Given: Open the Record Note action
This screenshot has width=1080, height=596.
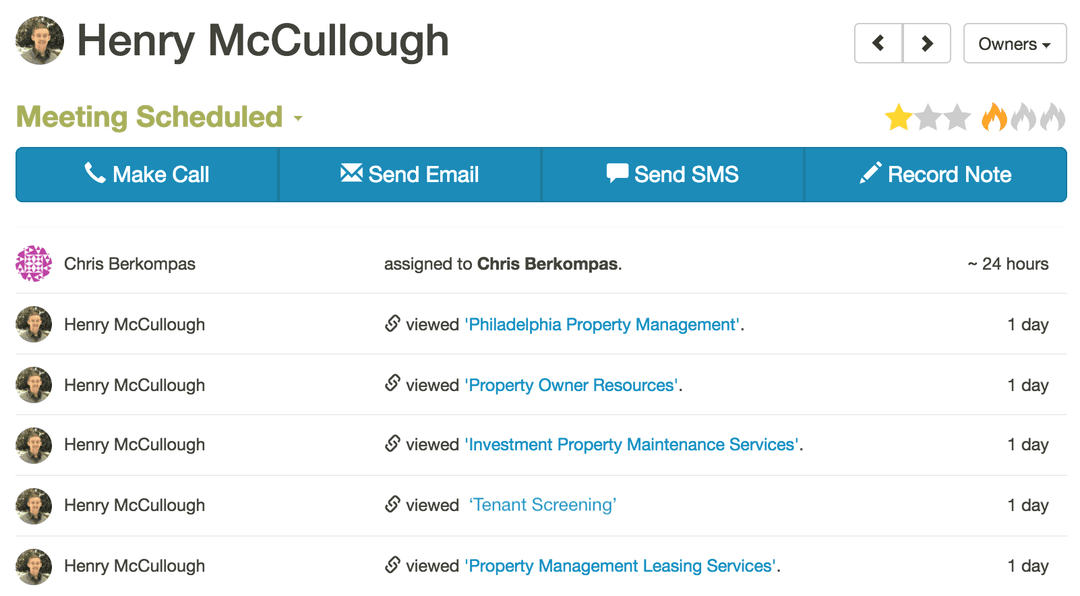Looking at the screenshot, I should (935, 175).
